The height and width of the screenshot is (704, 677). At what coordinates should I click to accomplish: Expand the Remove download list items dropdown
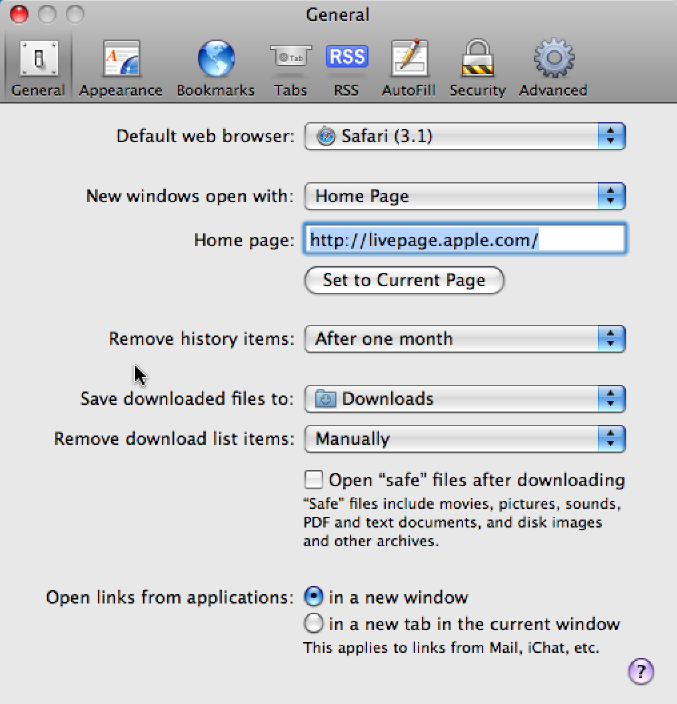tap(465, 439)
